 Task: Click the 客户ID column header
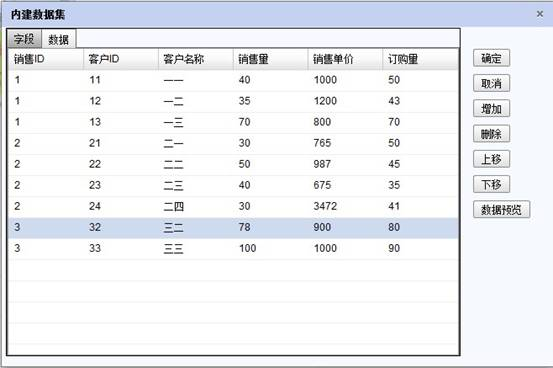(x=121, y=59)
